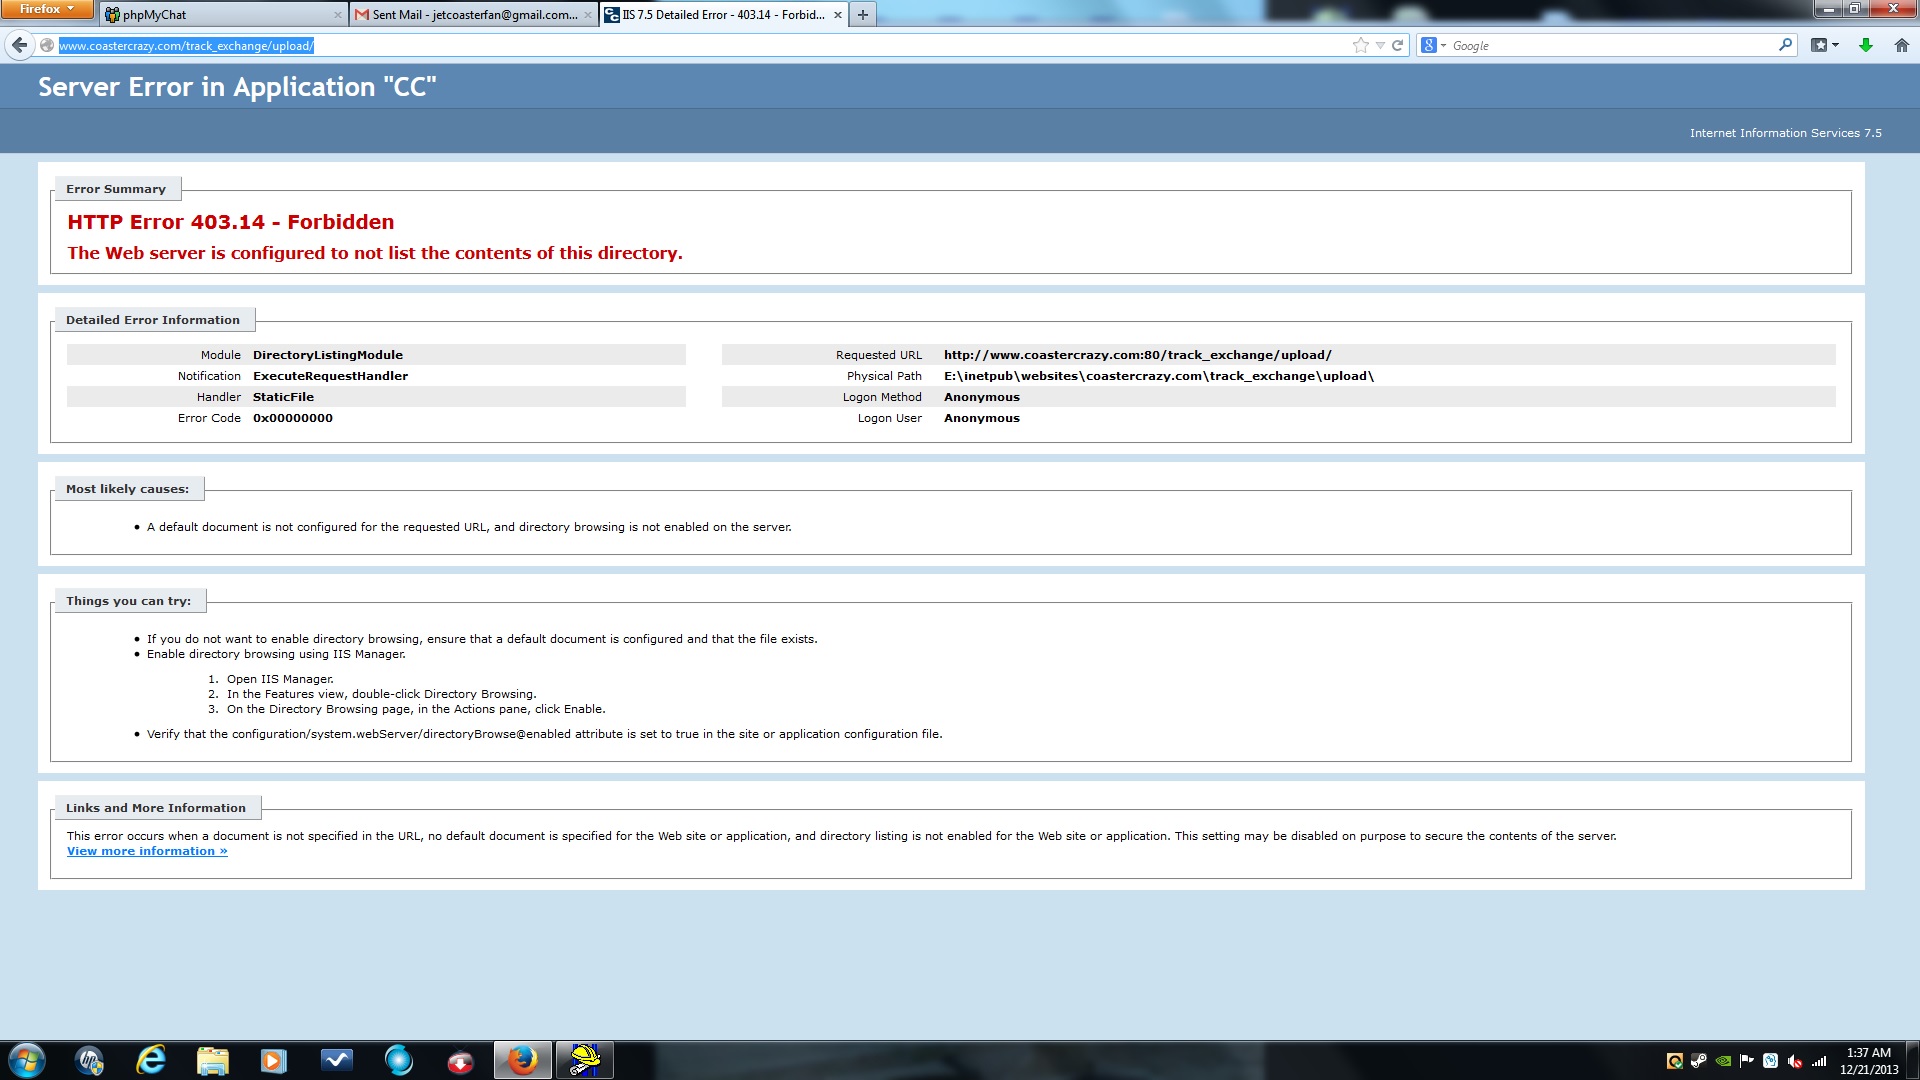Reload the page with the refresh icon
Viewport: 1920px width, 1080px height.
pyautogui.click(x=1397, y=45)
